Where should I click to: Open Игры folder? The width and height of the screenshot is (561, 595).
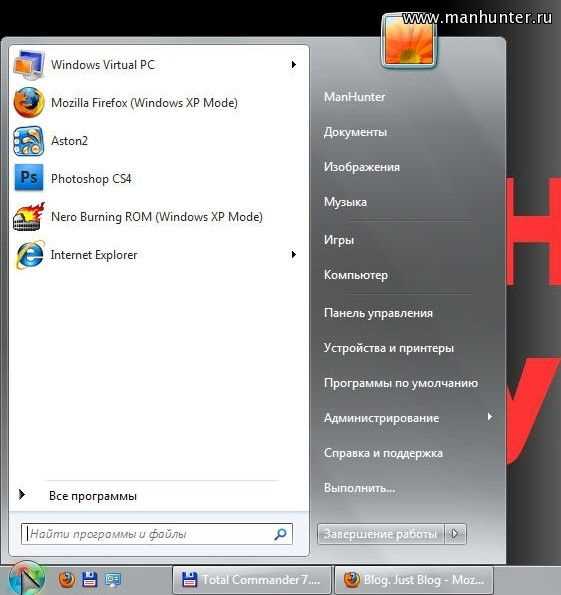[339, 240]
